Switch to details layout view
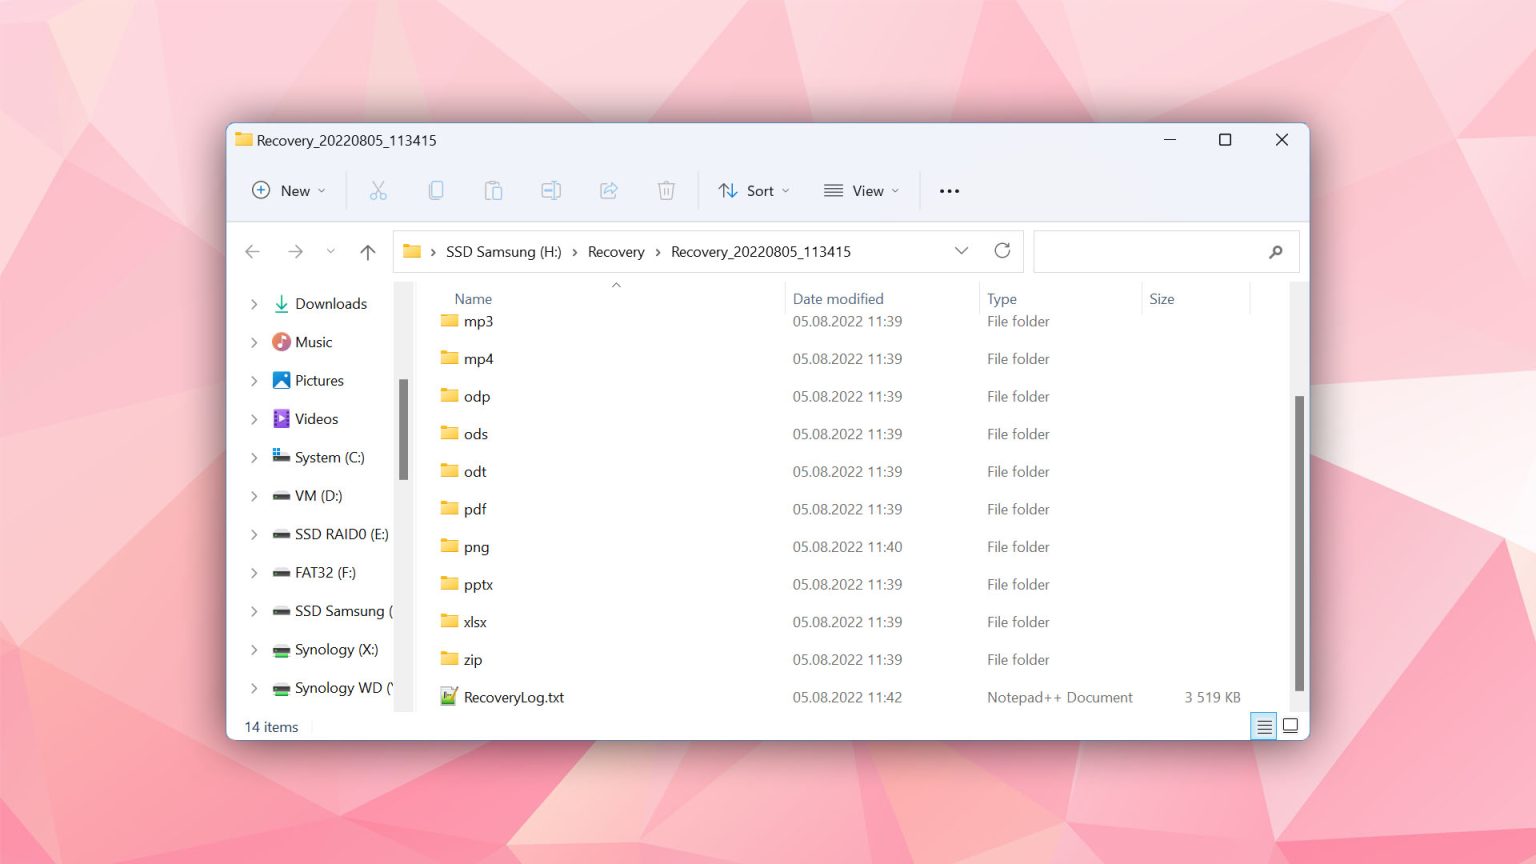This screenshot has height=864, width=1536. [1263, 726]
